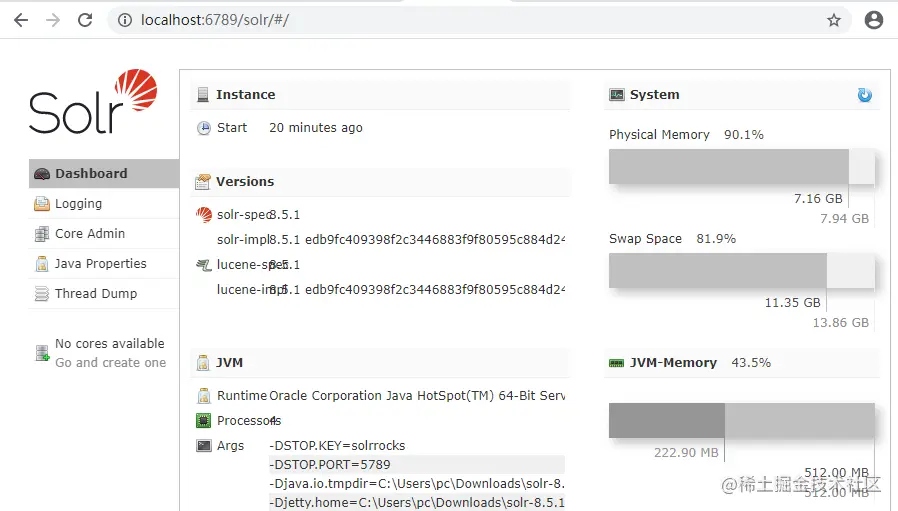This screenshot has width=898, height=511.
Task: Click the Core Admin server icon
Action: (42, 234)
